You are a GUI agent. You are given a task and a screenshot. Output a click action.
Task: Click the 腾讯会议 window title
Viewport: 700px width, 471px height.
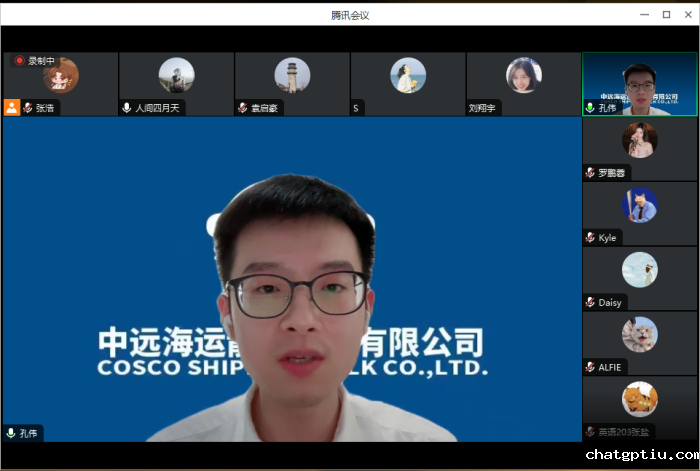point(350,15)
